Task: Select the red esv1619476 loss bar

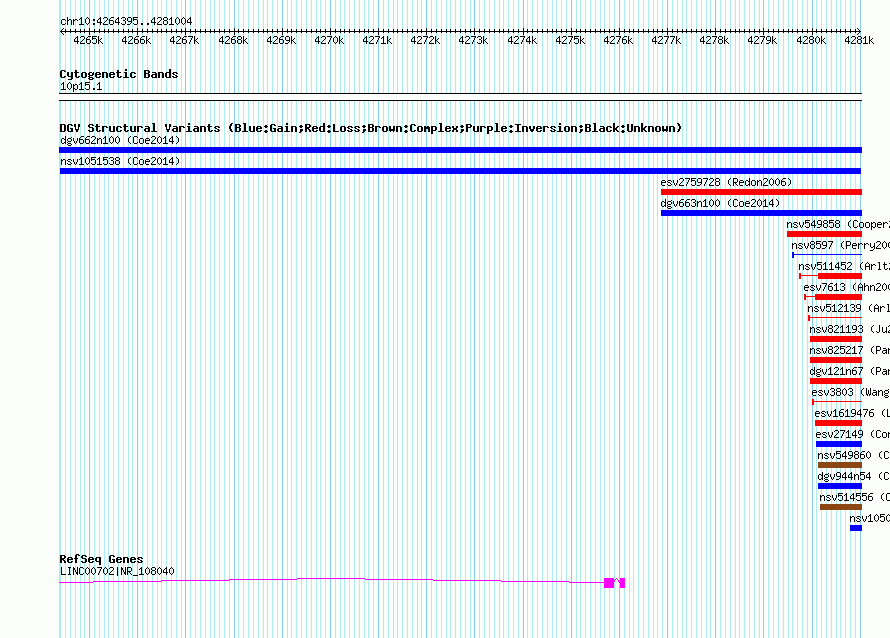Action: [x=838, y=423]
